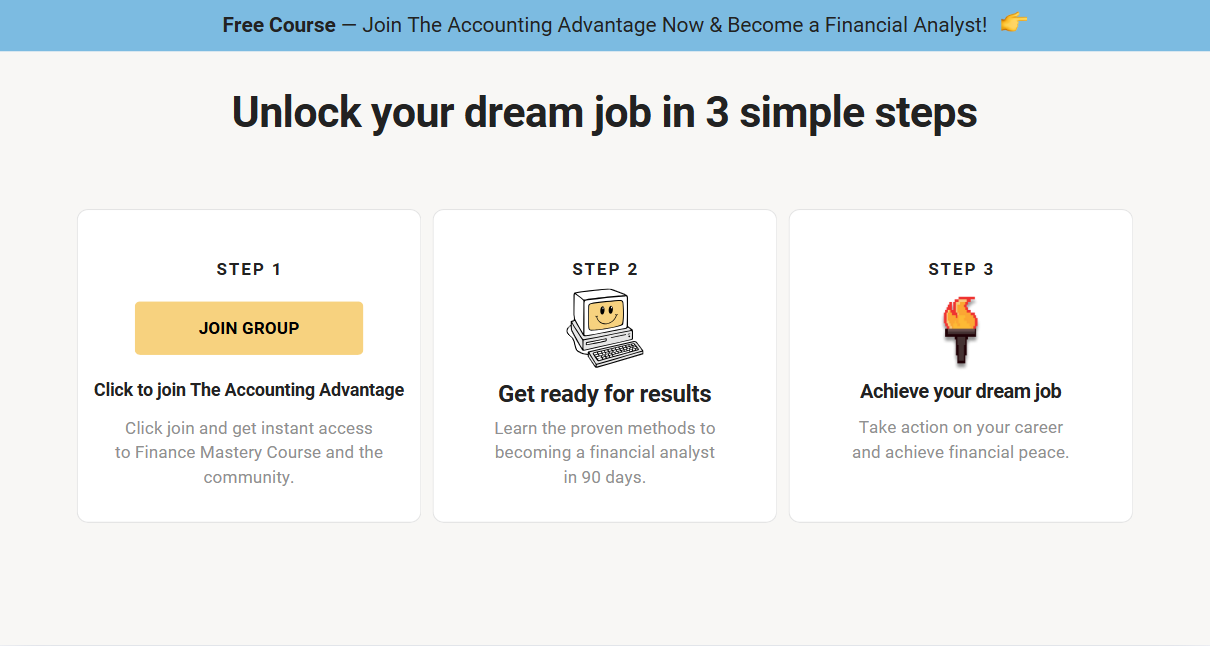Select the STEP 2 label
Screen dimensions: 1210x646
click(x=605, y=269)
